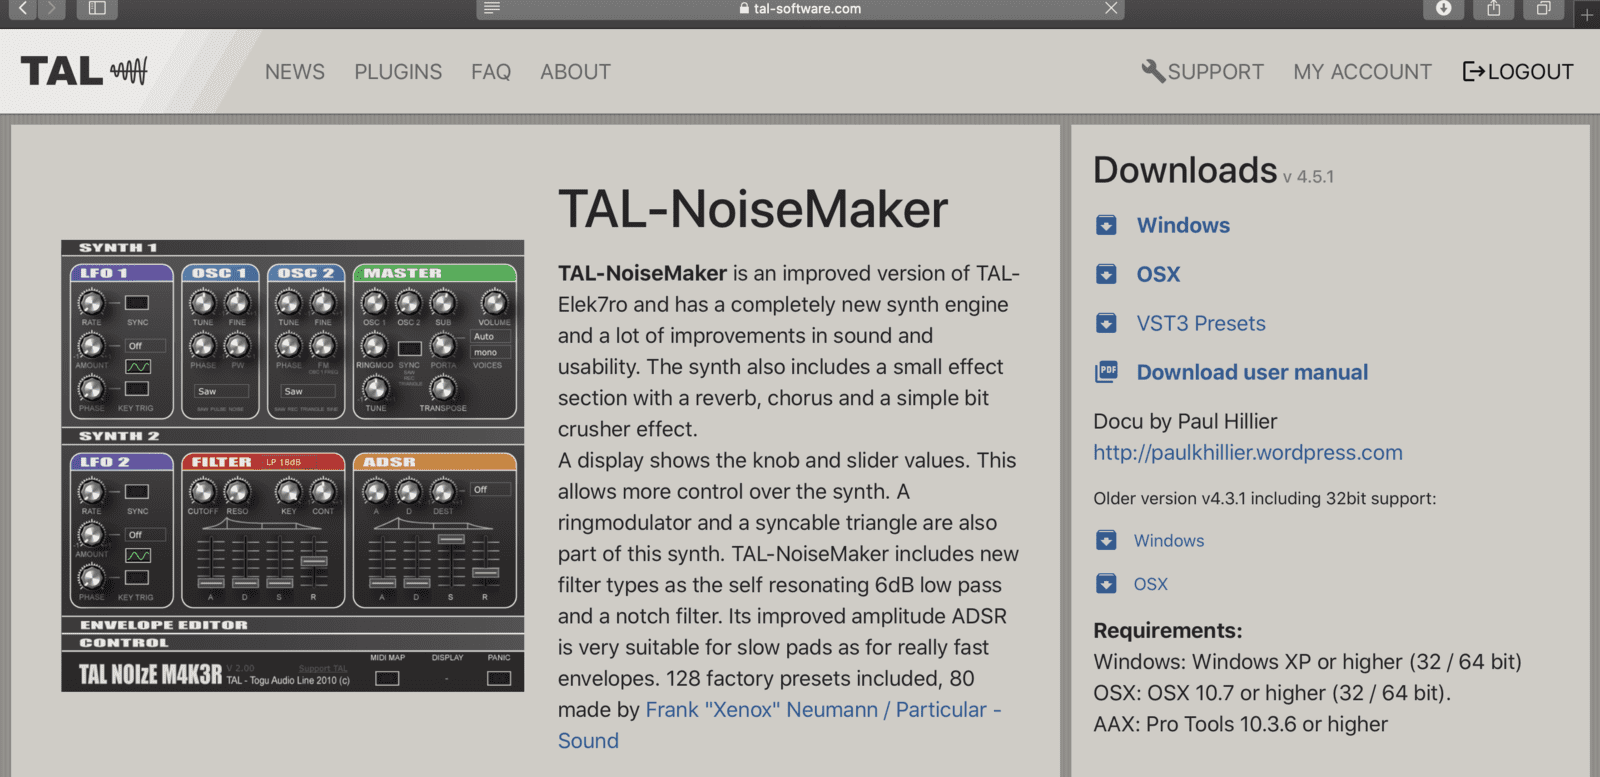This screenshot has height=777, width=1600.
Task: Open the VST3 Presets download link
Action: click(1201, 323)
